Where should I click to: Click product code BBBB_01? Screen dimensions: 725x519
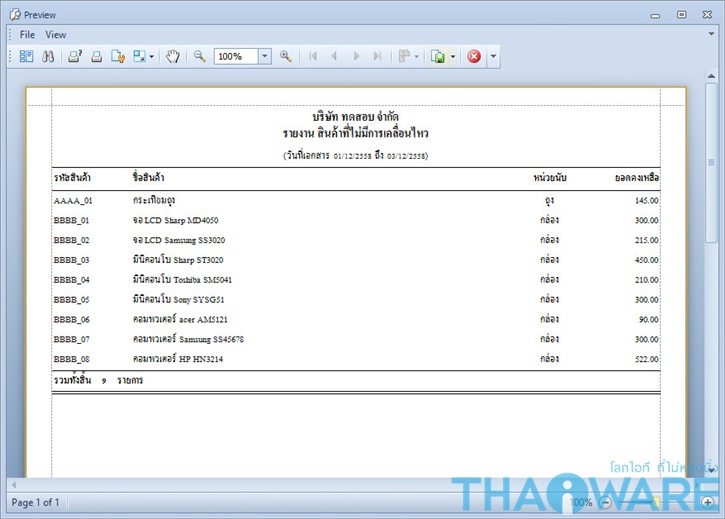coord(71,220)
